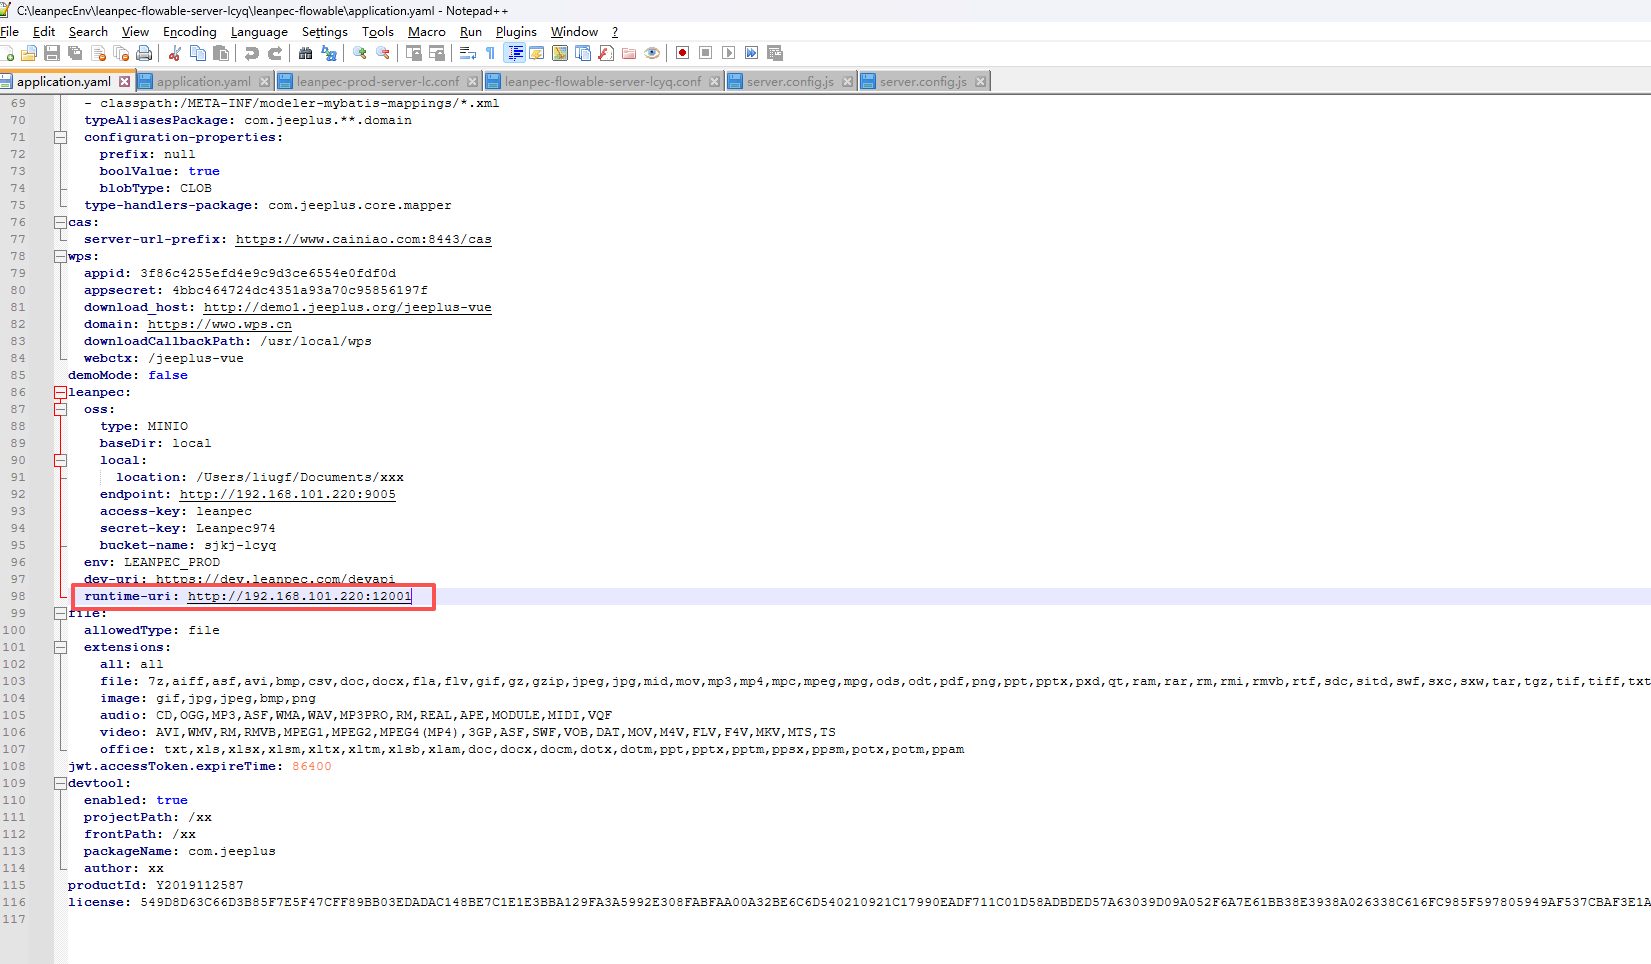This screenshot has height=964, width=1651.
Task: Run the macro multiple times icon
Action: click(751, 53)
